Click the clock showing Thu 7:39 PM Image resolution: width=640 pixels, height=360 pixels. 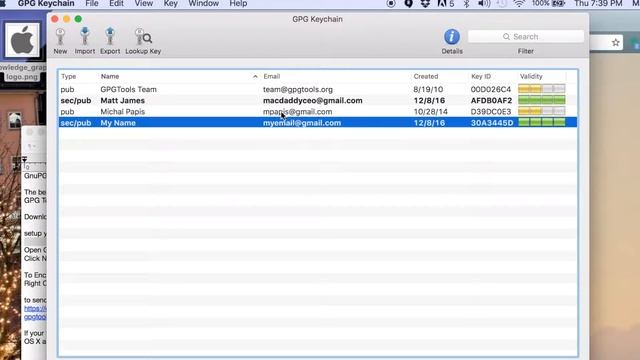(x=598, y=4)
